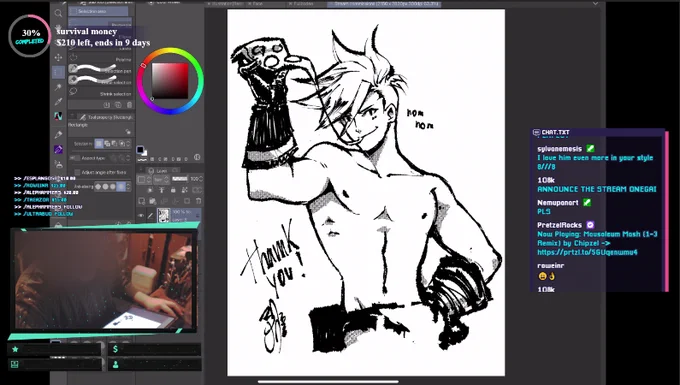Screen dimensions: 680x385
Task: Select the Eyedropper tool
Action: click(x=58, y=102)
